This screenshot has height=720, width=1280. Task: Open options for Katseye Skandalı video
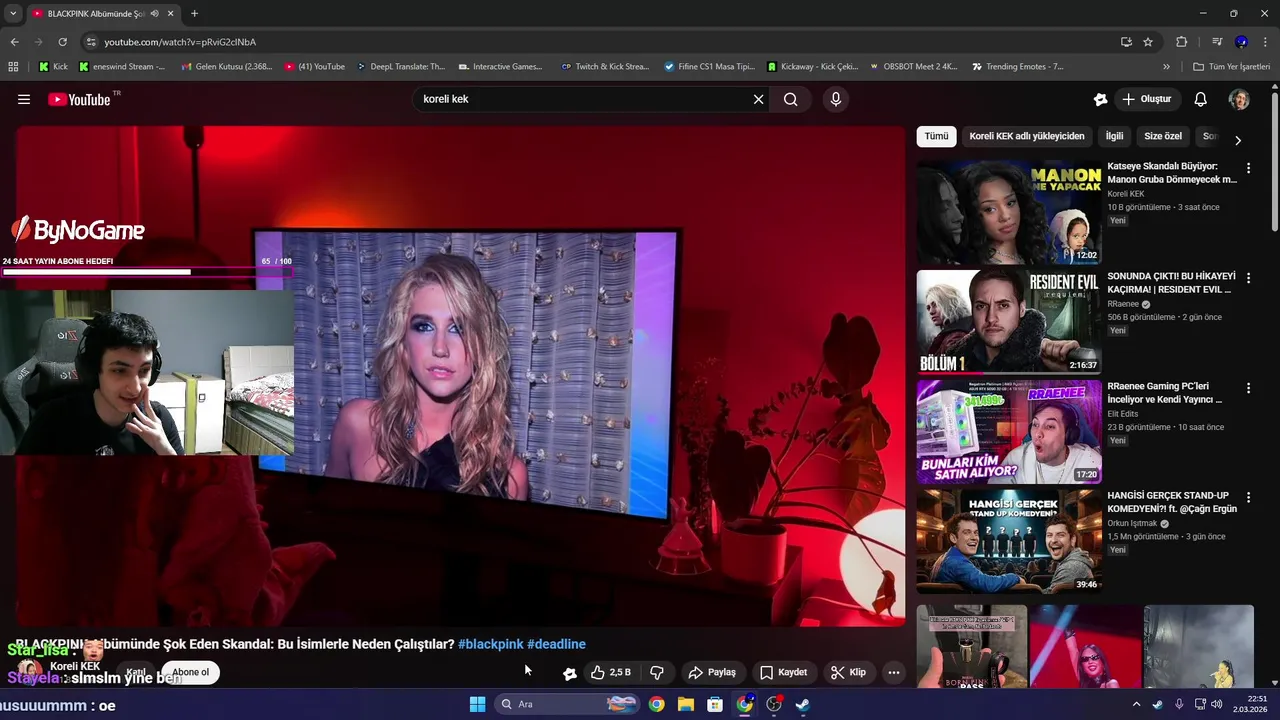pos(1248,168)
